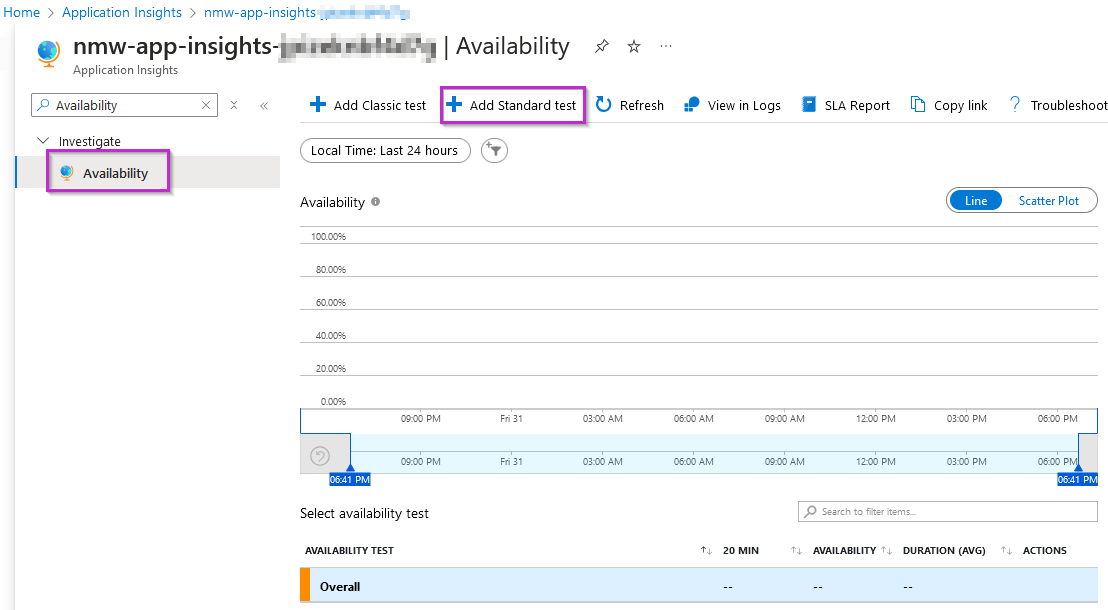The height and width of the screenshot is (610, 1108).
Task: Sort by Availability Test column
Action: 349,551
